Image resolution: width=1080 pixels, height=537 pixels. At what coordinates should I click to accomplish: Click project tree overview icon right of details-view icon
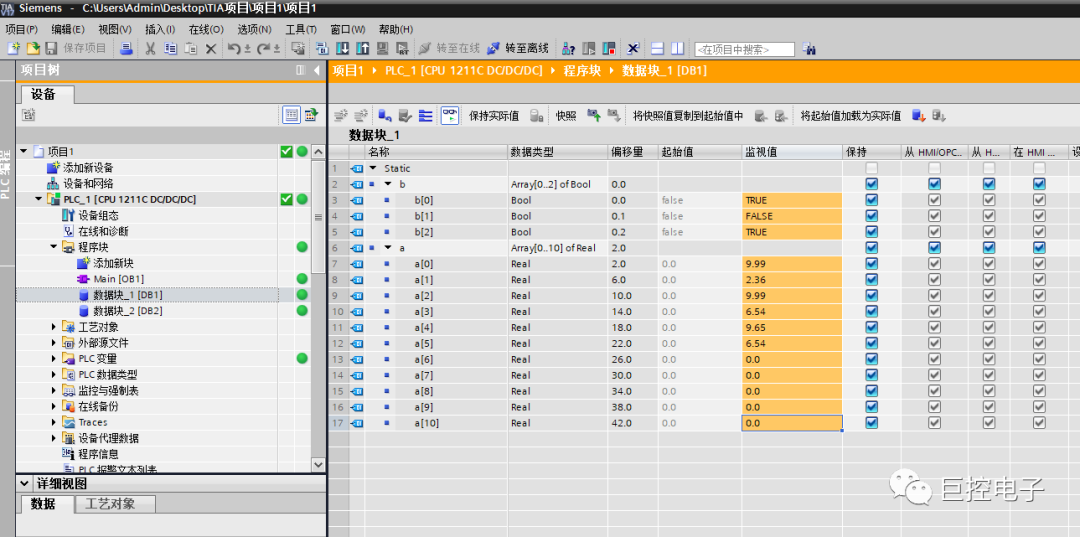311,115
